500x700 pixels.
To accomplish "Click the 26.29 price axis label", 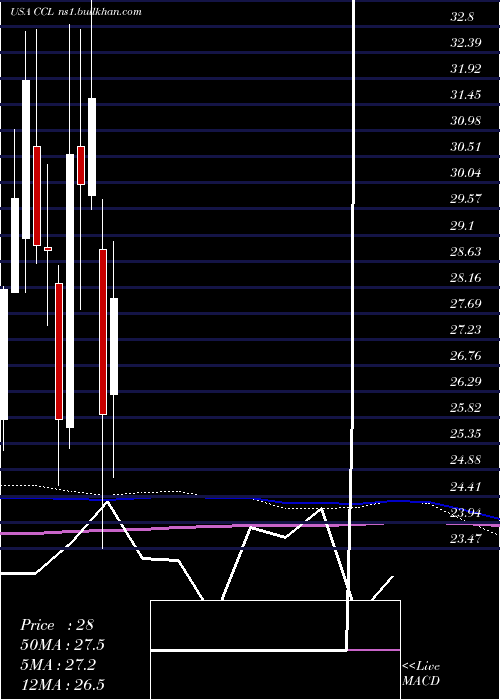I will coord(466,382).
